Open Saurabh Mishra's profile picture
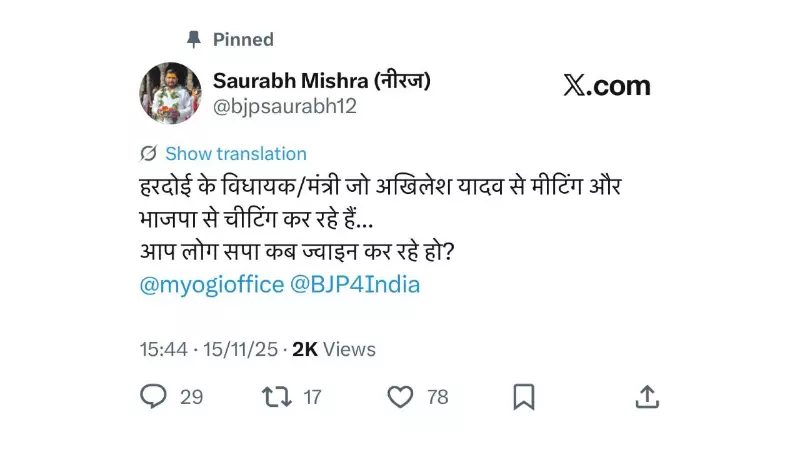This screenshot has height=450, width=800. [x=170, y=93]
